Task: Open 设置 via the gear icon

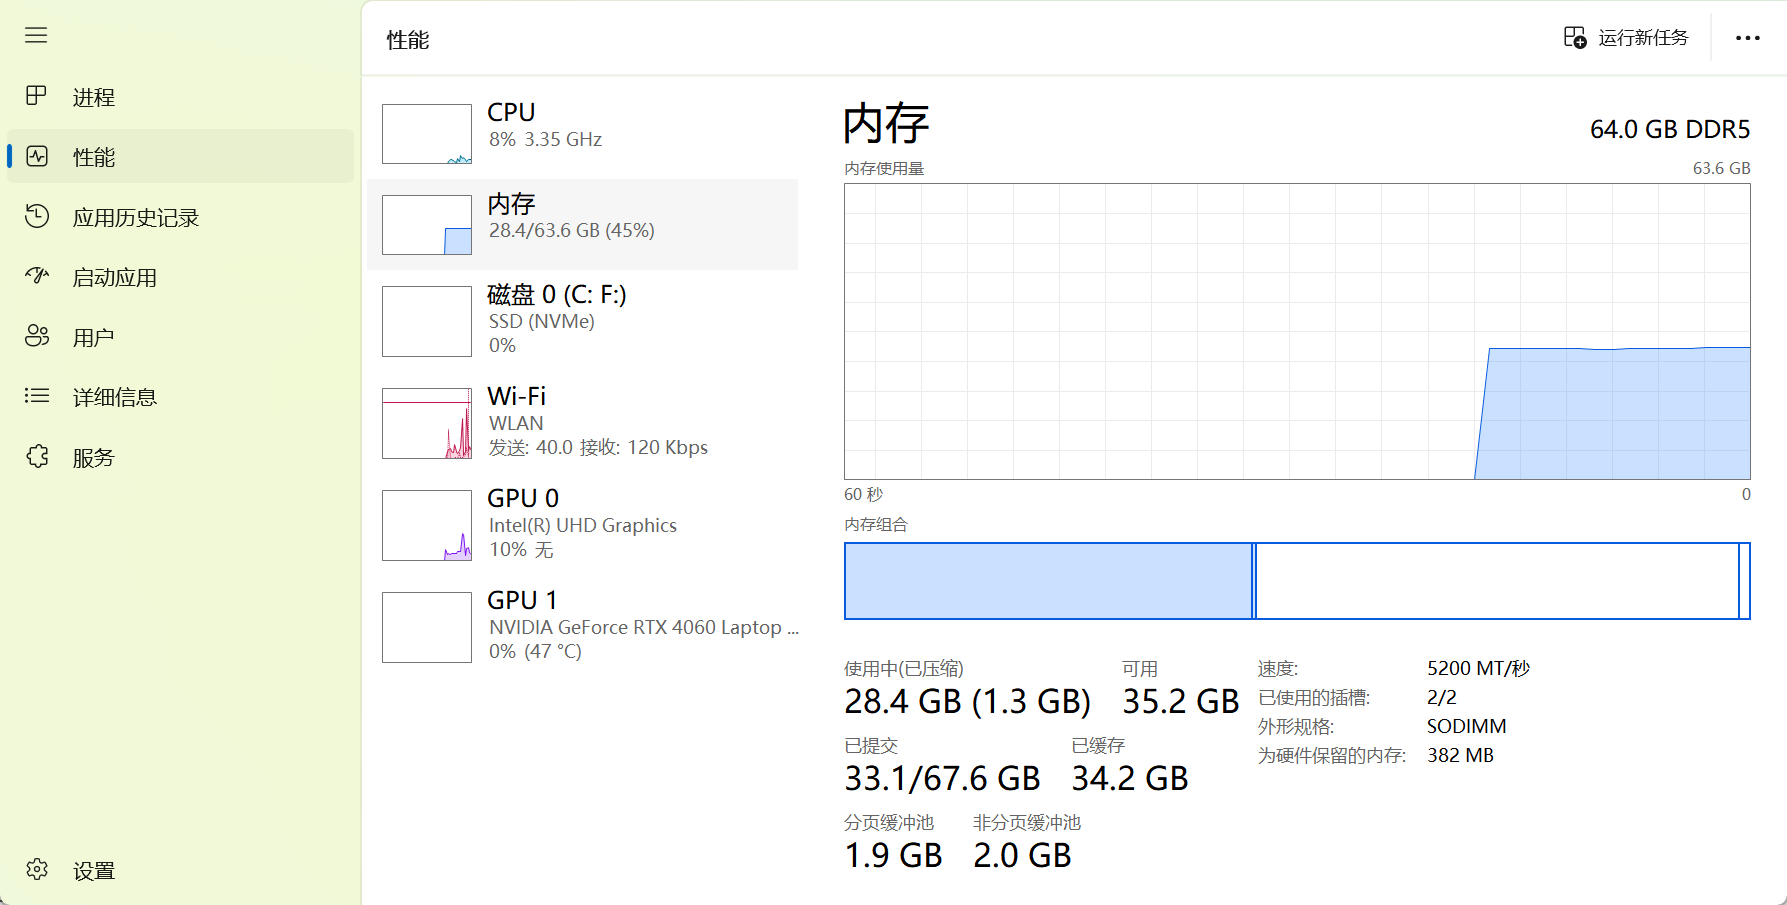Action: 37,869
